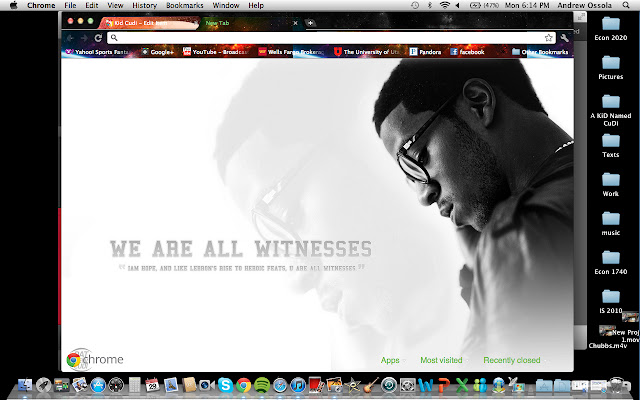Open Skype from the dock

[x=225, y=385]
